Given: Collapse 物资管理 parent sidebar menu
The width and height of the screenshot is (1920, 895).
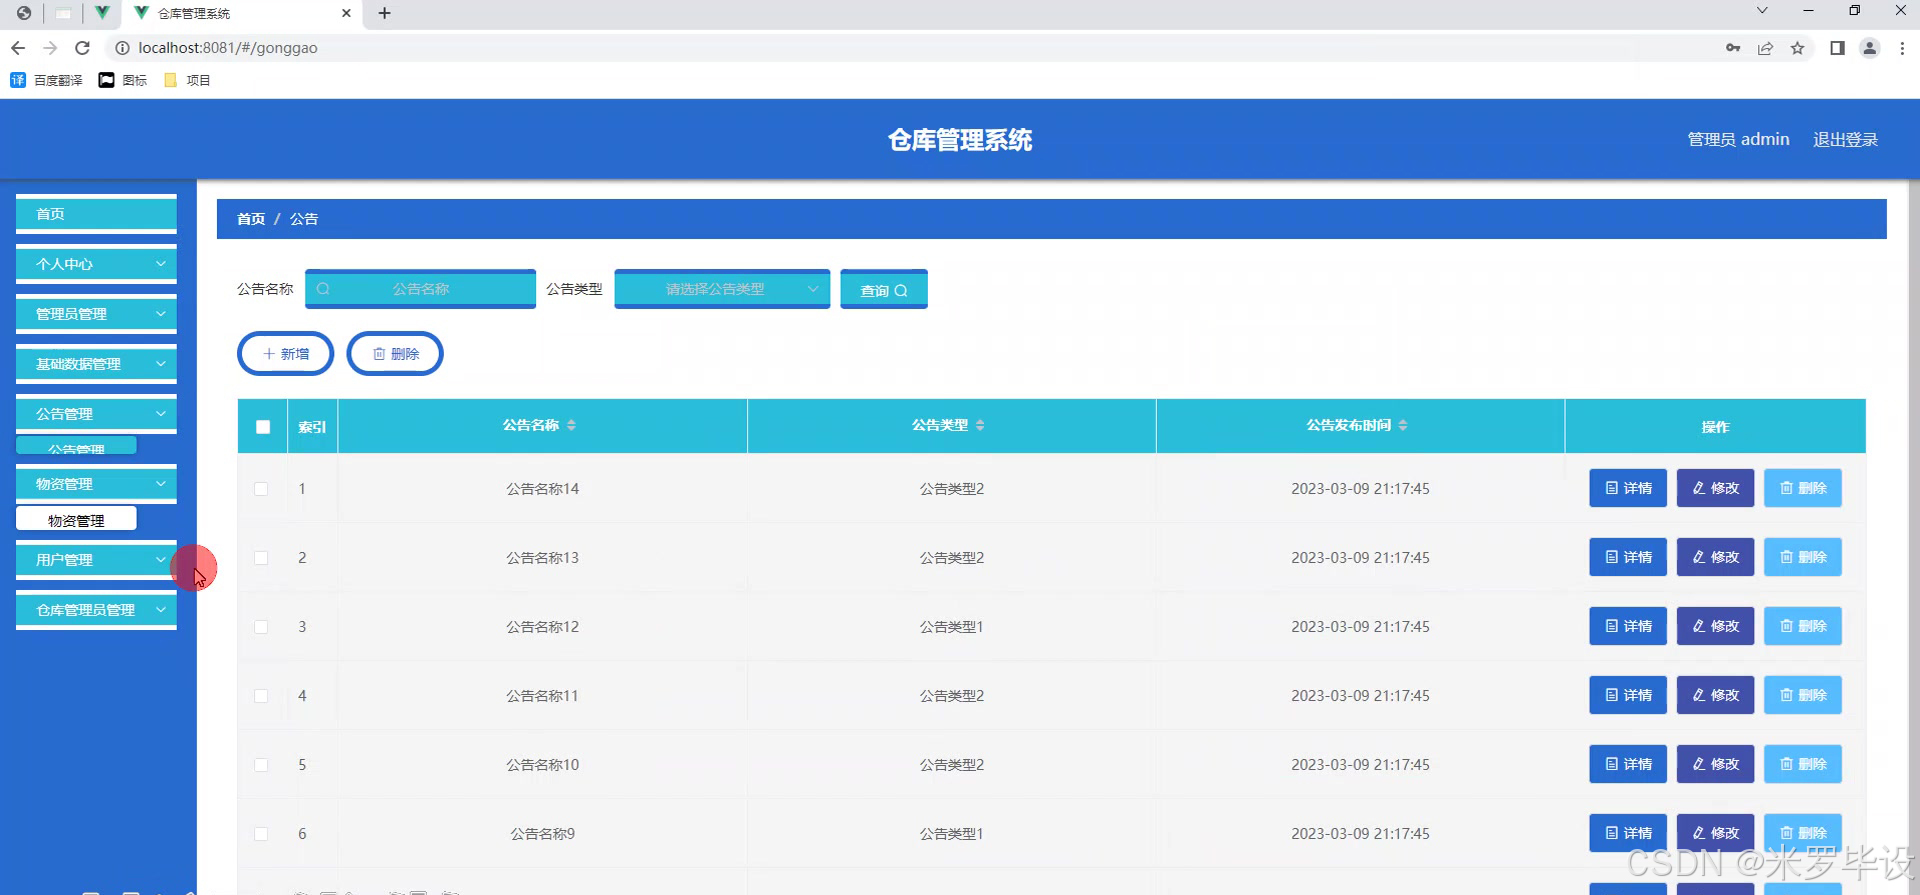Looking at the screenshot, I should point(96,484).
